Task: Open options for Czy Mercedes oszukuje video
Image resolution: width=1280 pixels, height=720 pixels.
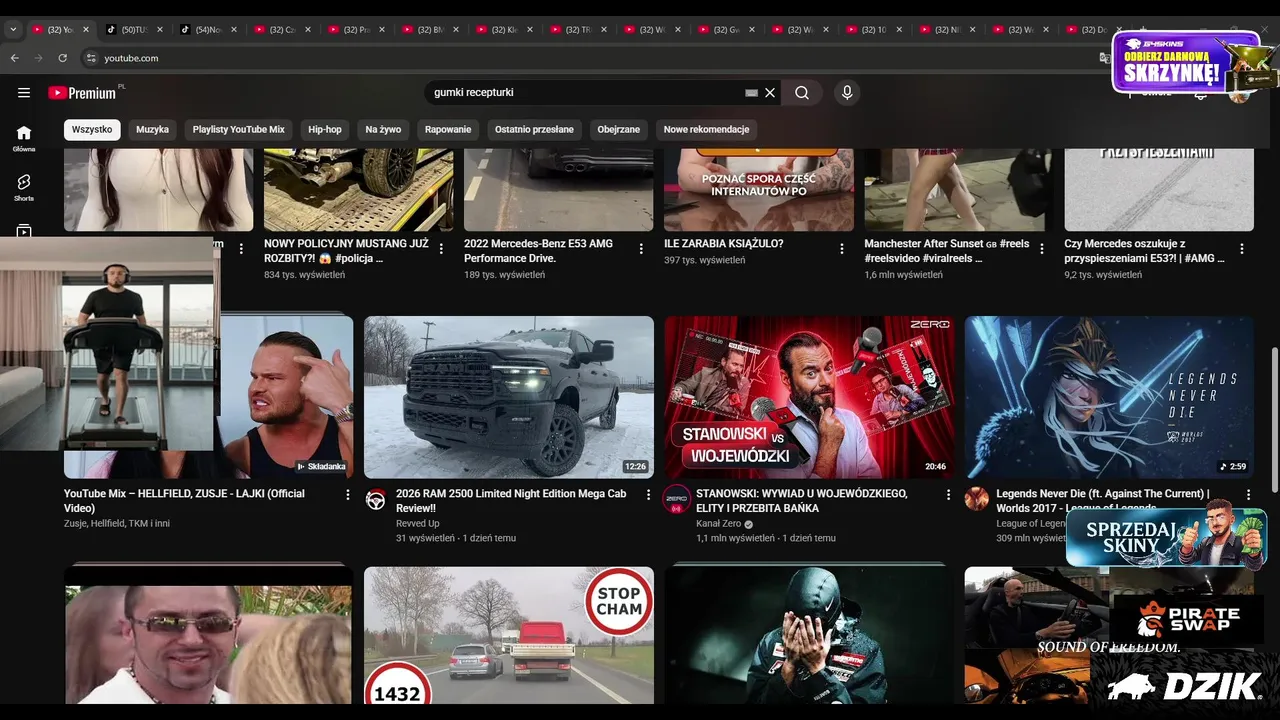Action: click(x=1242, y=249)
